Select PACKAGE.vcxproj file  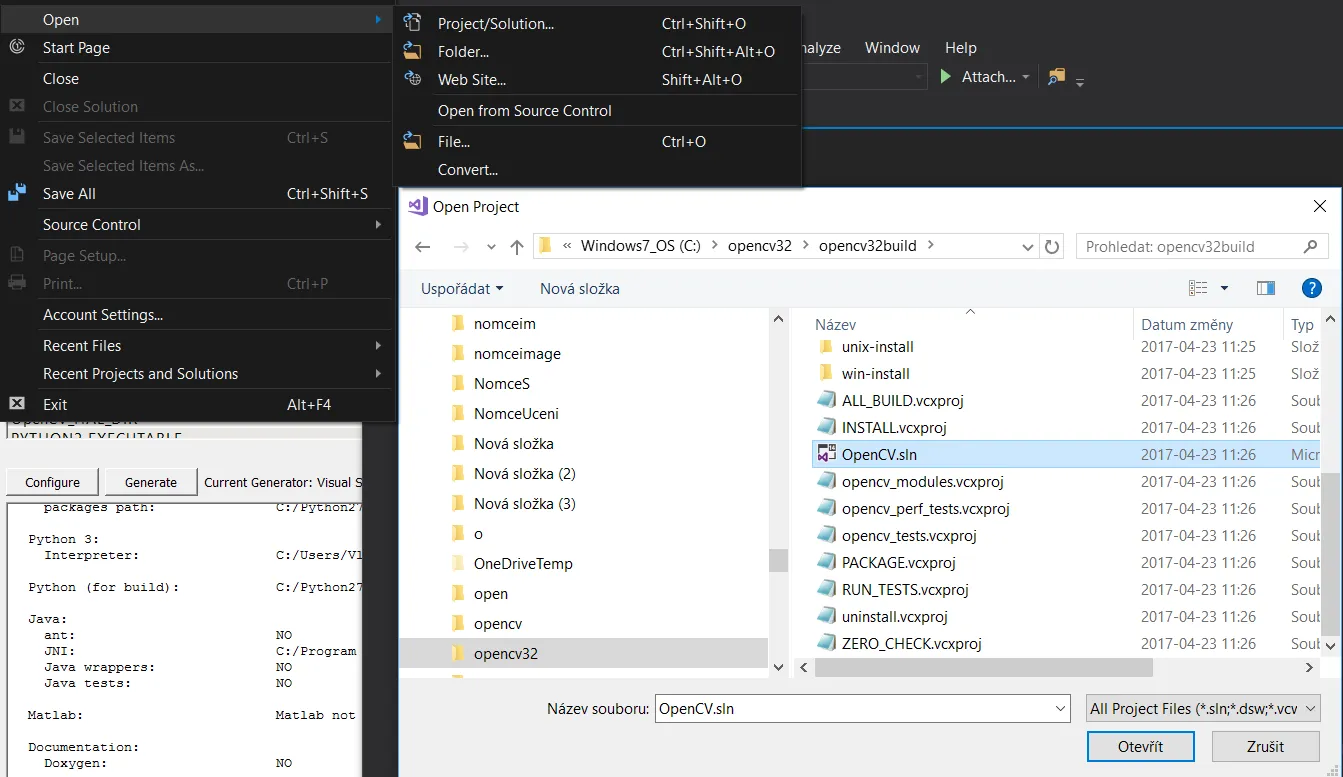pos(898,562)
